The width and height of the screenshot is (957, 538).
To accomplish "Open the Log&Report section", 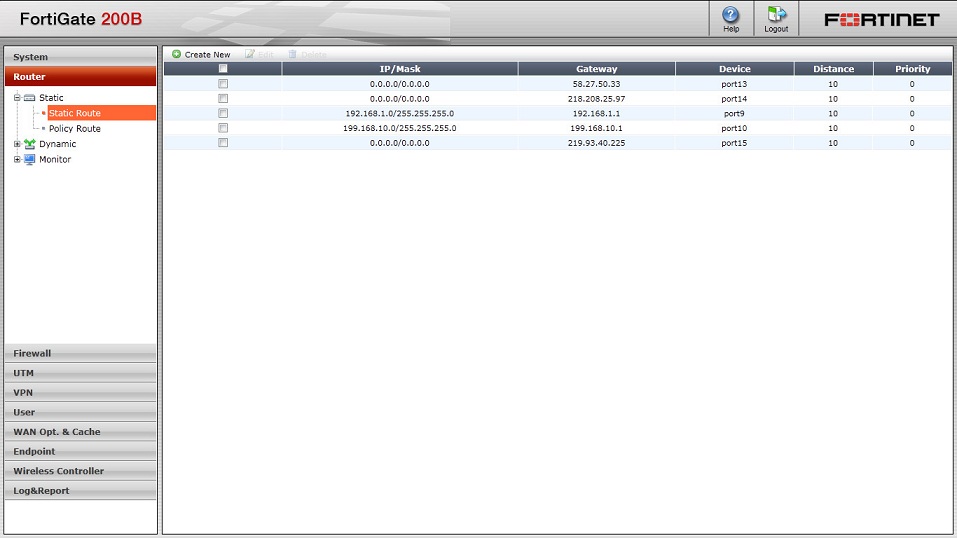I will coord(81,490).
